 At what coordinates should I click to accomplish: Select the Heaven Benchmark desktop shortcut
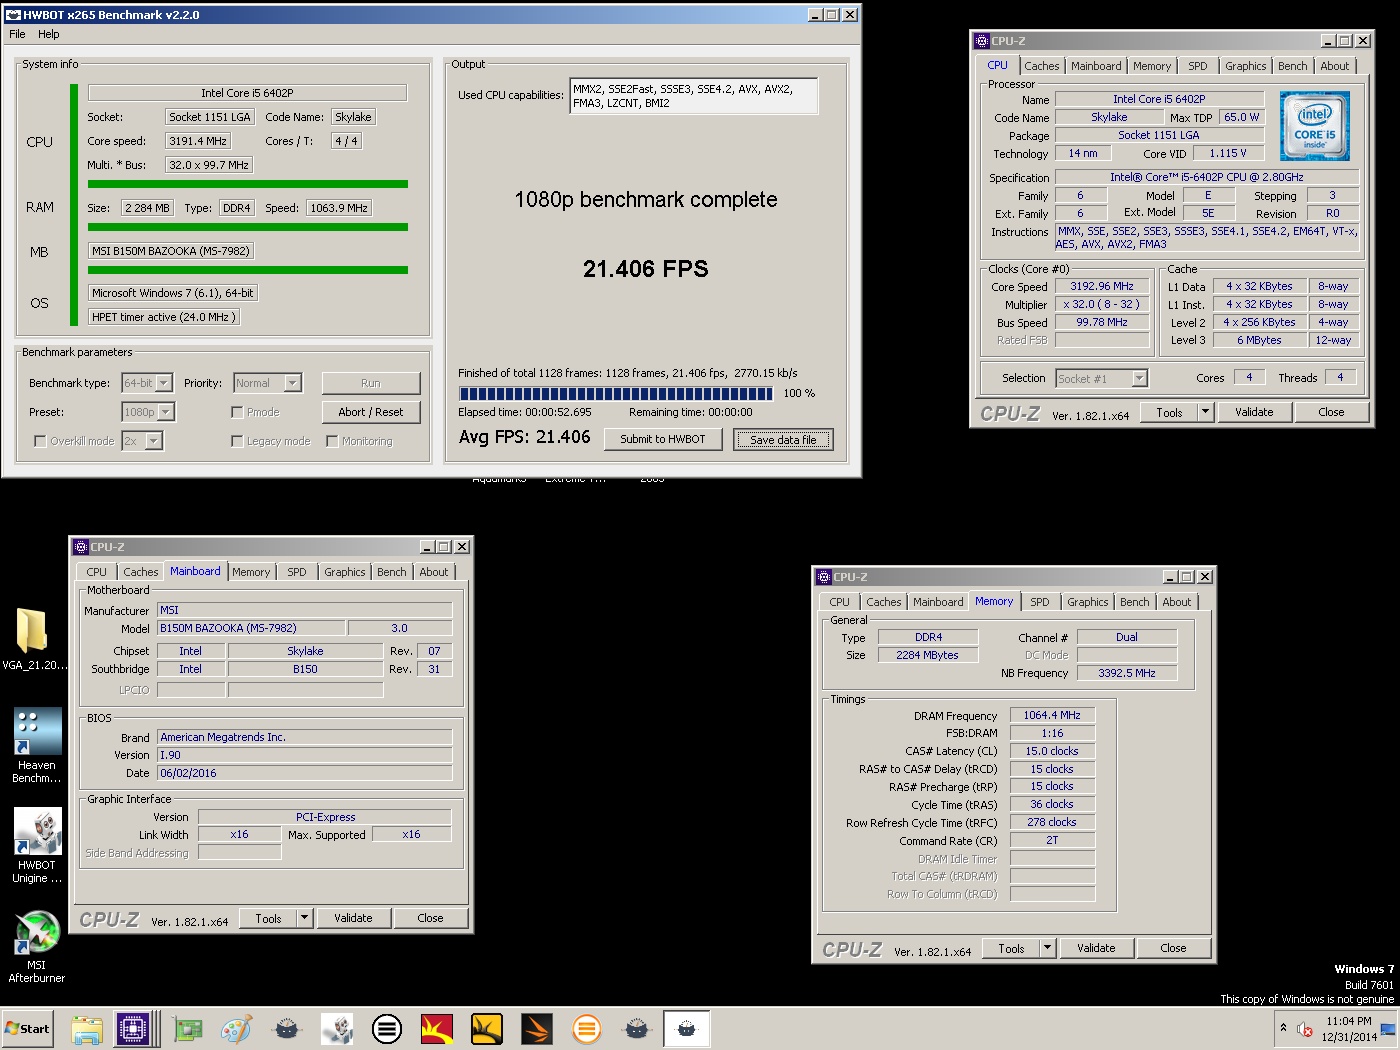36,746
